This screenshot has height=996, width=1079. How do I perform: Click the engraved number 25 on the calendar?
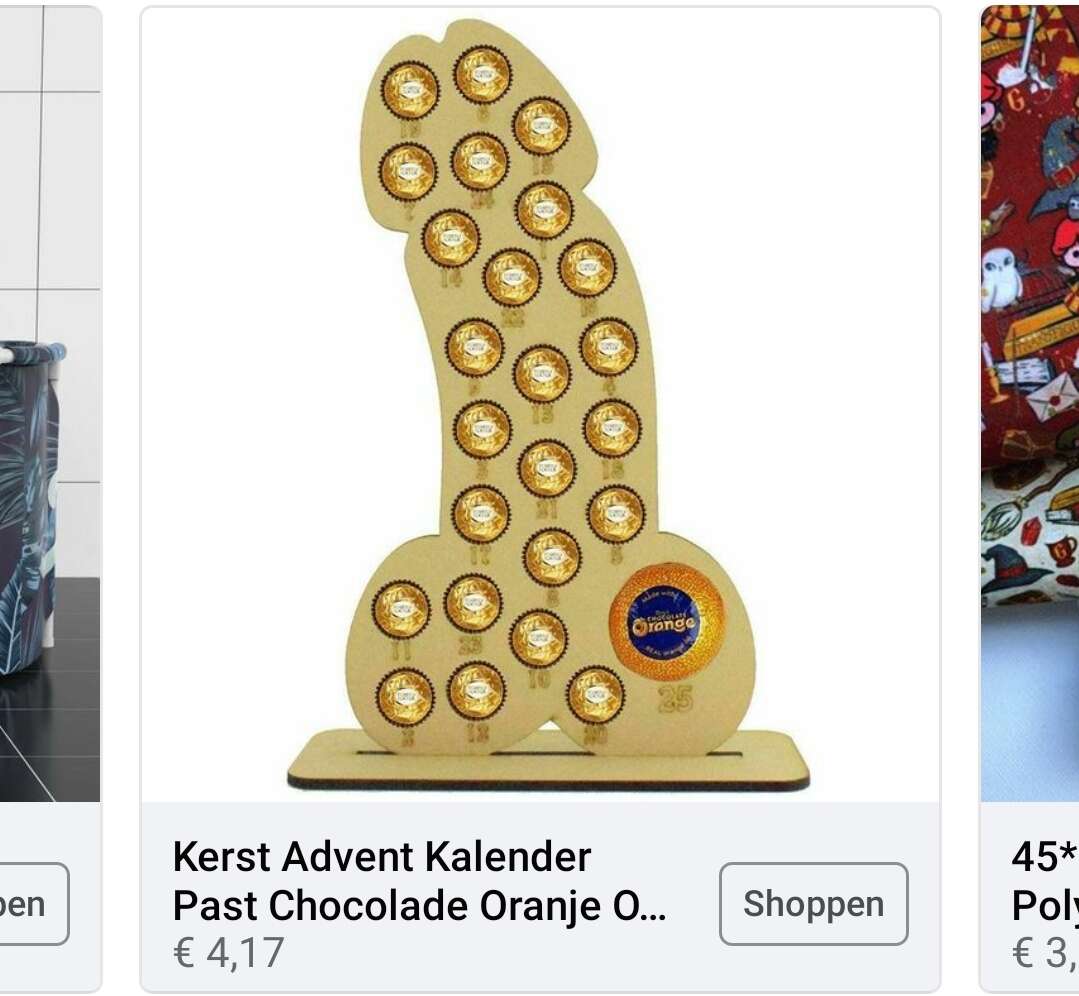[x=676, y=699]
